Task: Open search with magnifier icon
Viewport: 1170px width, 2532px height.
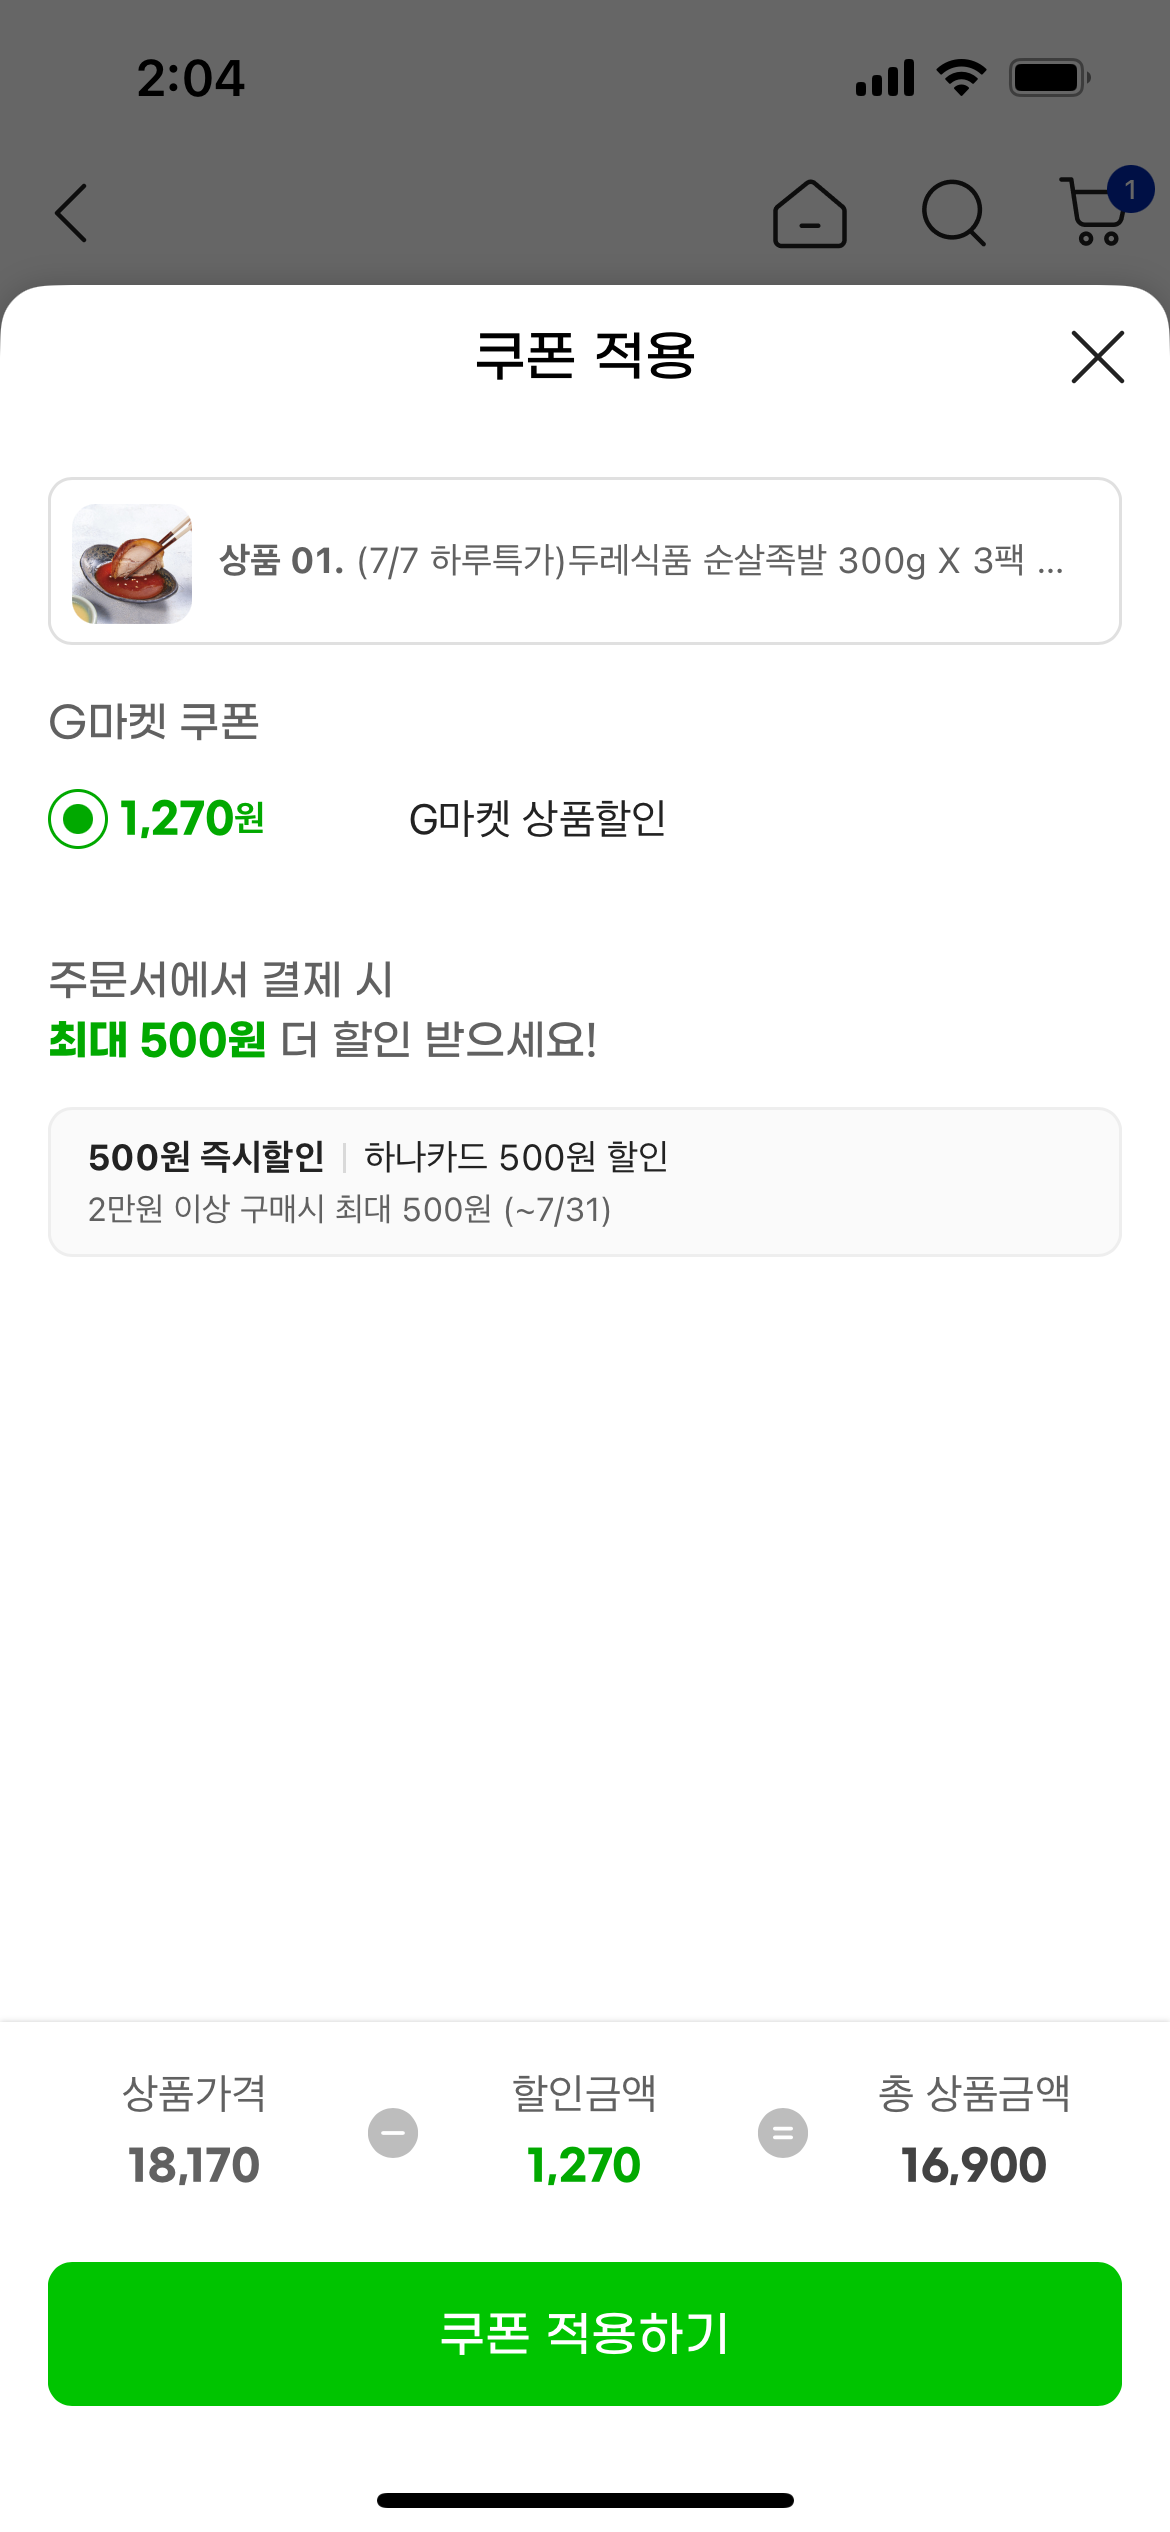Action: tap(953, 213)
